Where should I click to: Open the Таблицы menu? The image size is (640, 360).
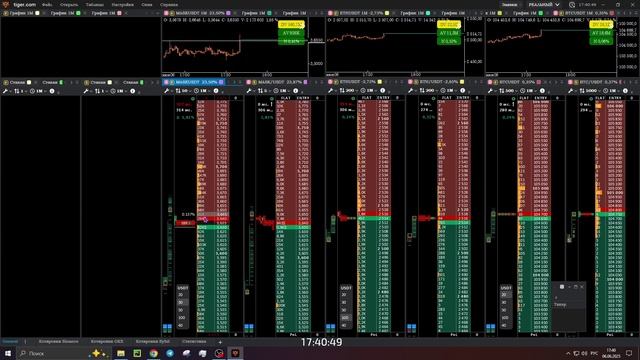pos(95,4)
